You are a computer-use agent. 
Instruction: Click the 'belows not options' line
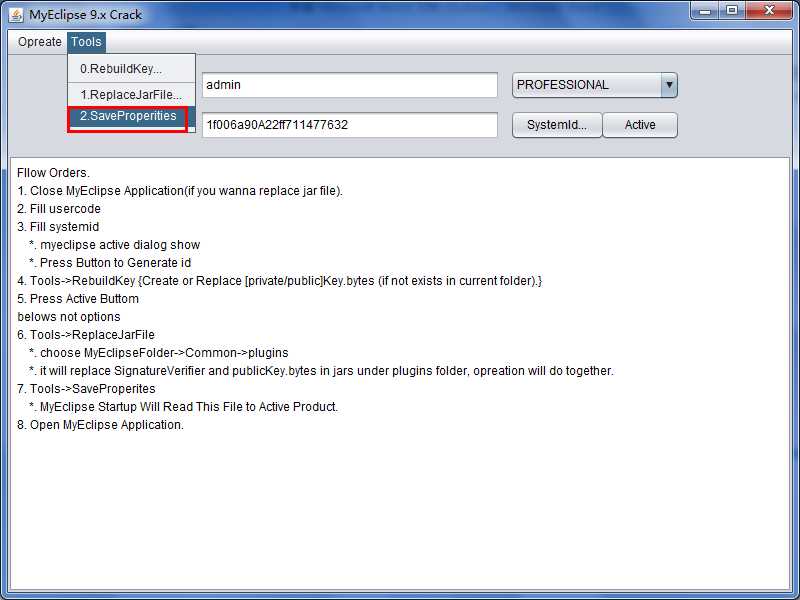[x=68, y=317]
